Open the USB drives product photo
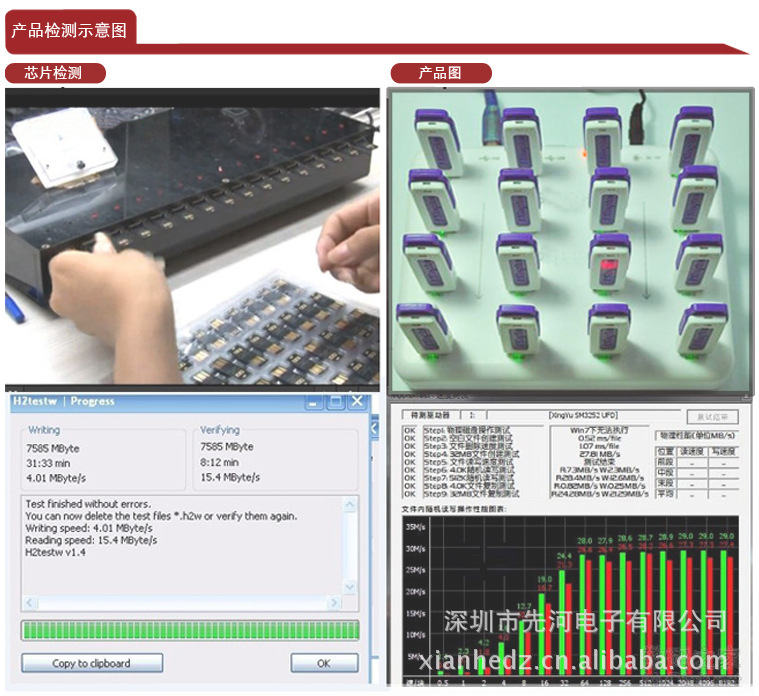This screenshot has height=696, width=759. pos(571,240)
